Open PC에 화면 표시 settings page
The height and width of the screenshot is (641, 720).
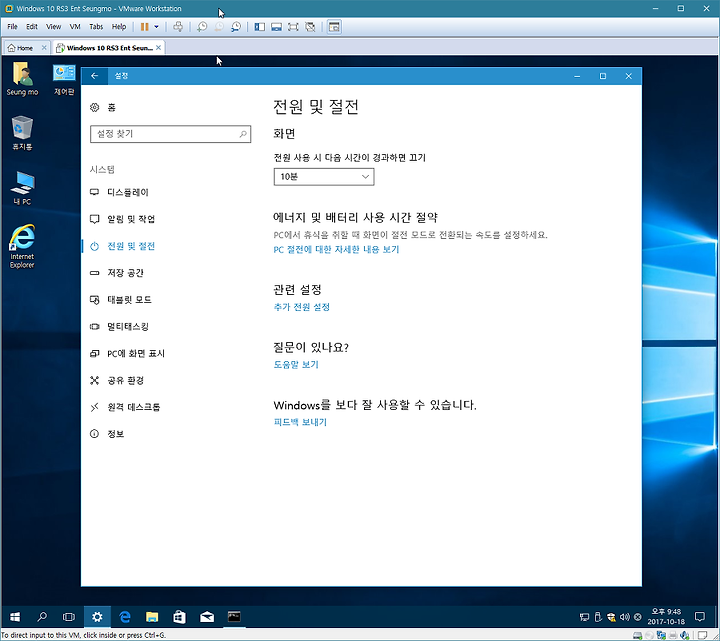pyautogui.click(x=127, y=354)
